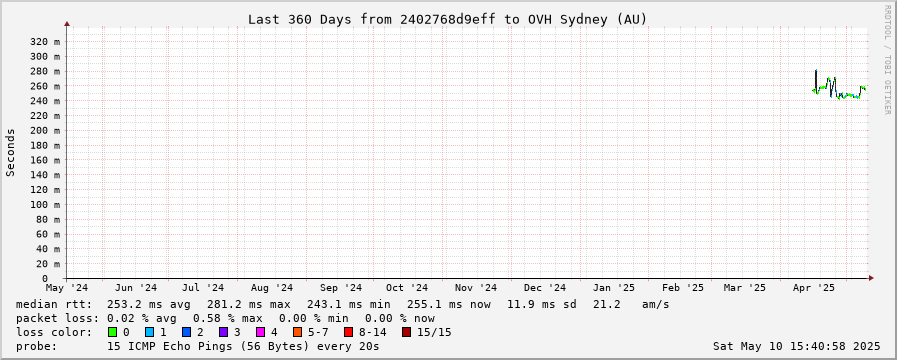Screen dimensions: 897x360
Task: Click the 'Sep '24' x-axis label
Action: coord(341,287)
